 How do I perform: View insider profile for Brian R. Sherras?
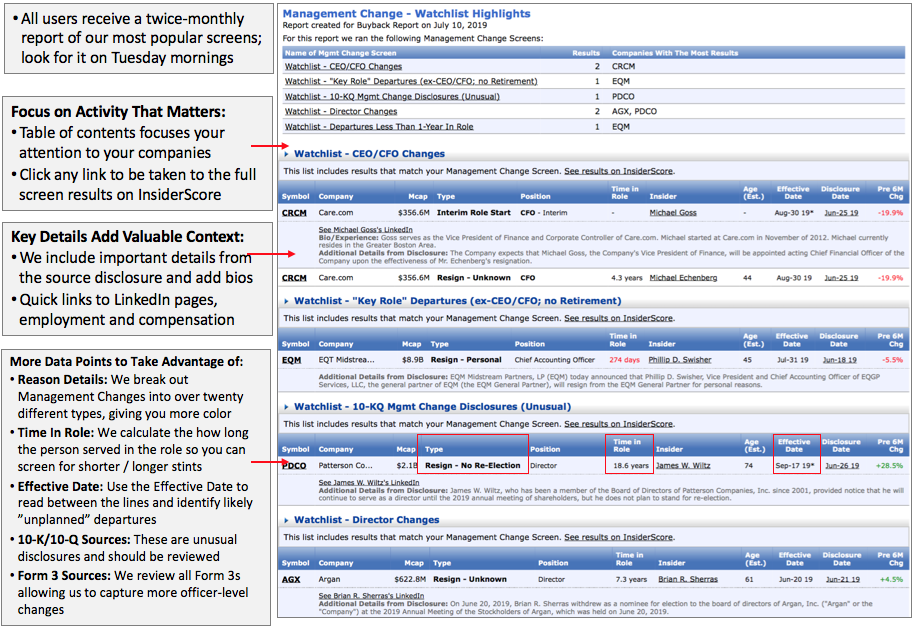(x=688, y=579)
